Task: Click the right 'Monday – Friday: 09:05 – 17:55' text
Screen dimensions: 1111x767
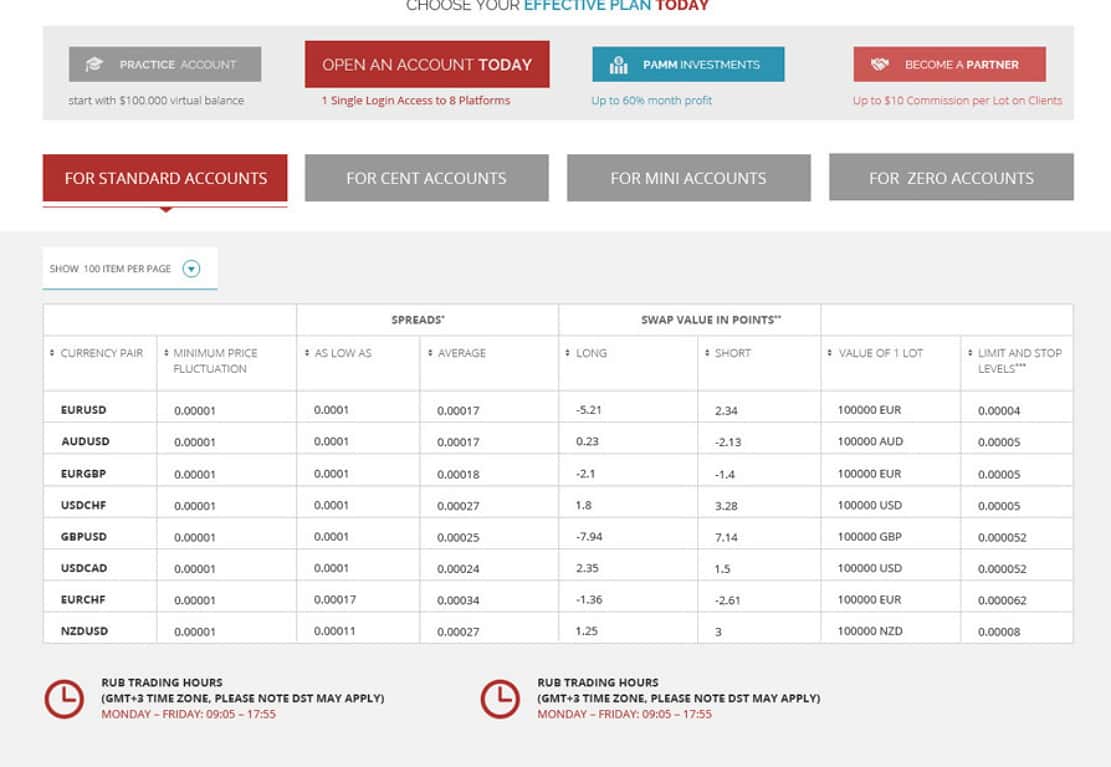Action: coord(624,714)
